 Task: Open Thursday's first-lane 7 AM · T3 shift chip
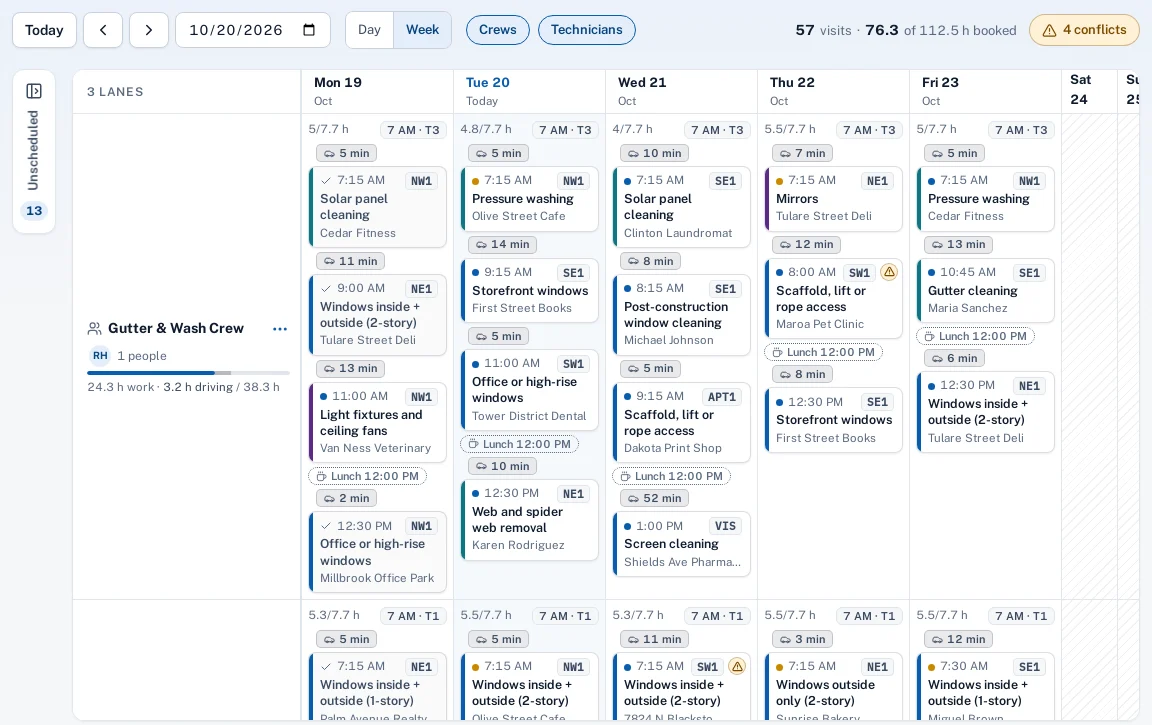point(869,130)
